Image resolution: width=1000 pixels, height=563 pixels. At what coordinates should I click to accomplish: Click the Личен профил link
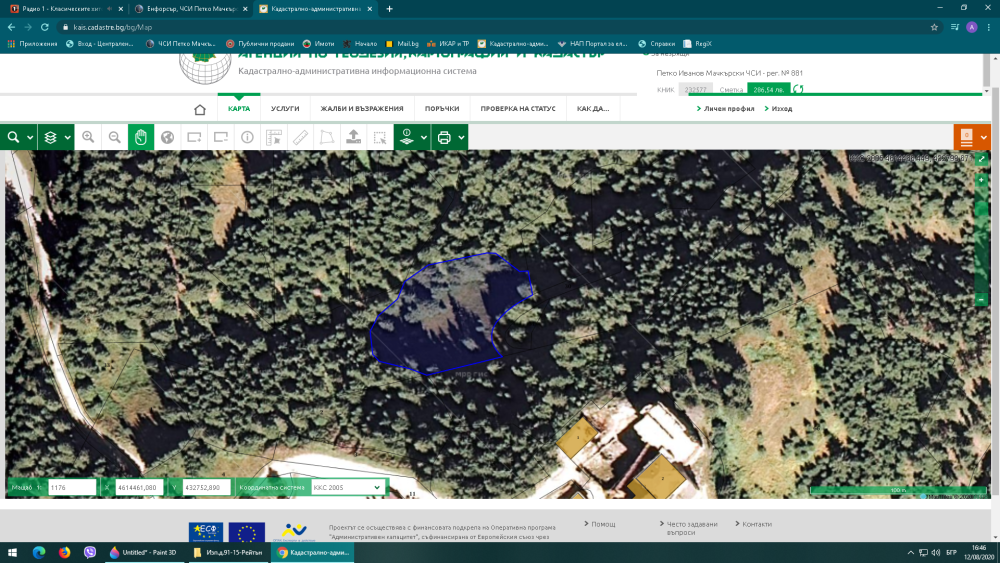728,108
